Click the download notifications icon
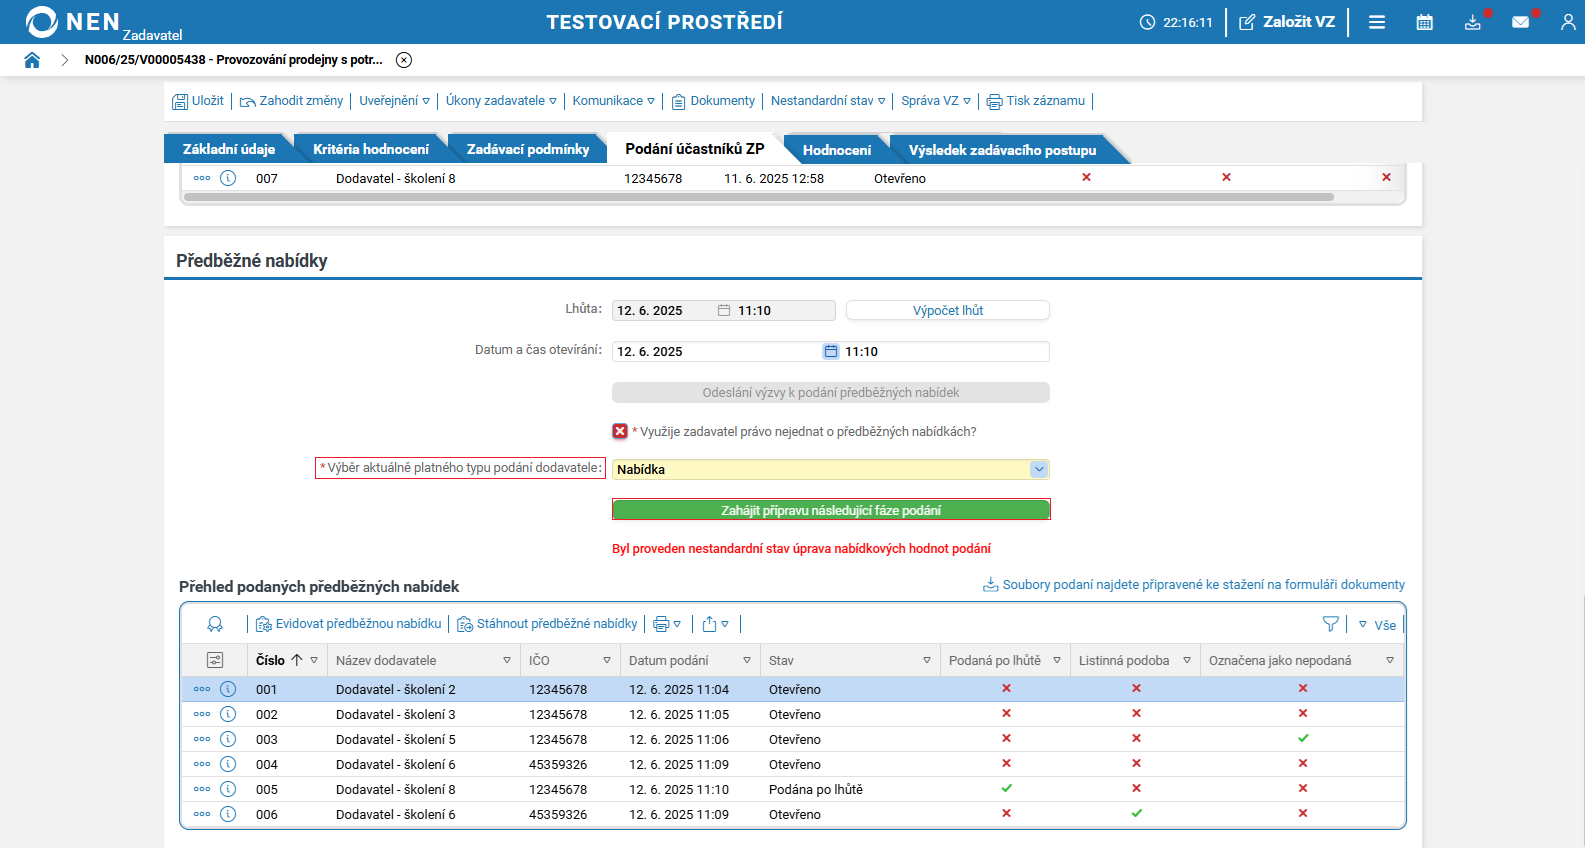 pos(1472,22)
